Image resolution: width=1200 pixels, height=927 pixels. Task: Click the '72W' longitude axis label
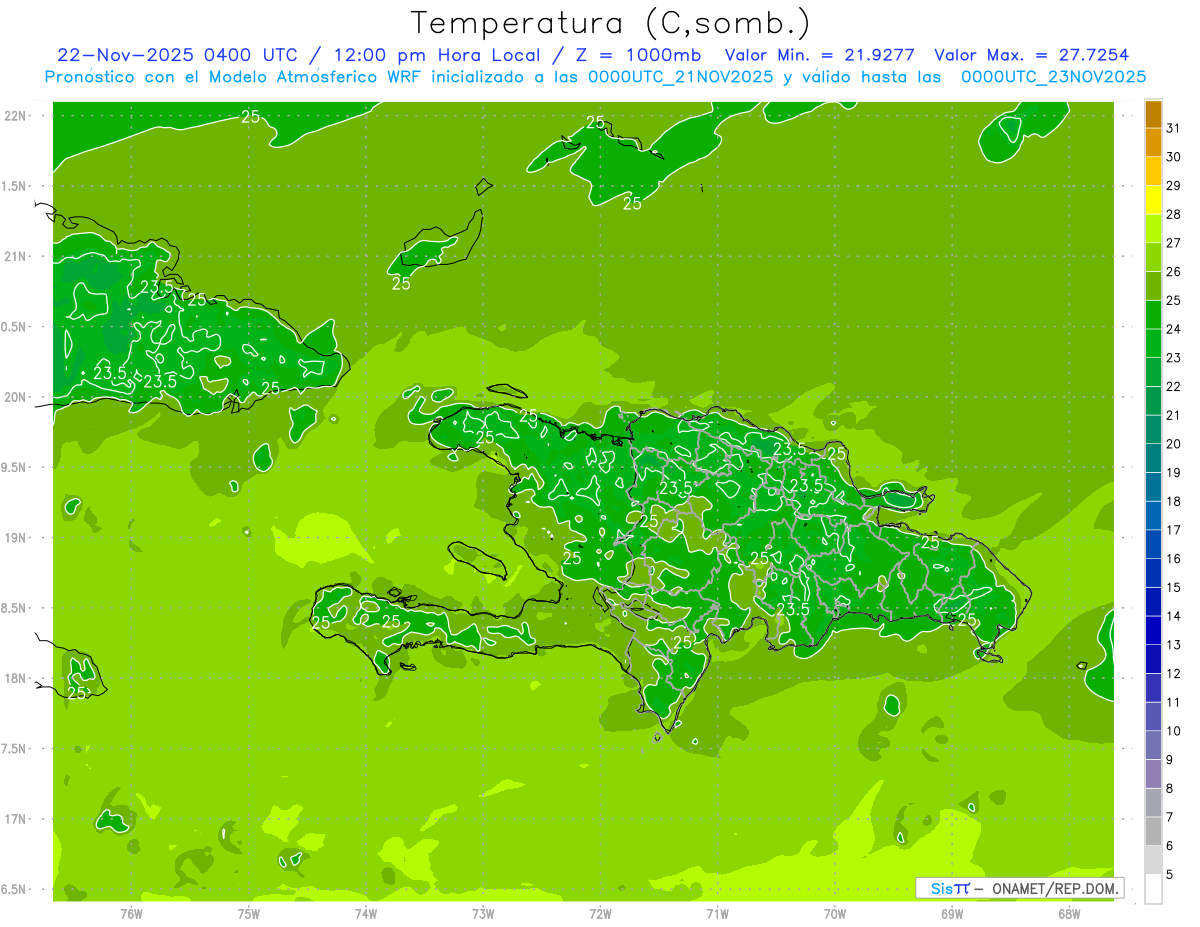tap(600, 914)
